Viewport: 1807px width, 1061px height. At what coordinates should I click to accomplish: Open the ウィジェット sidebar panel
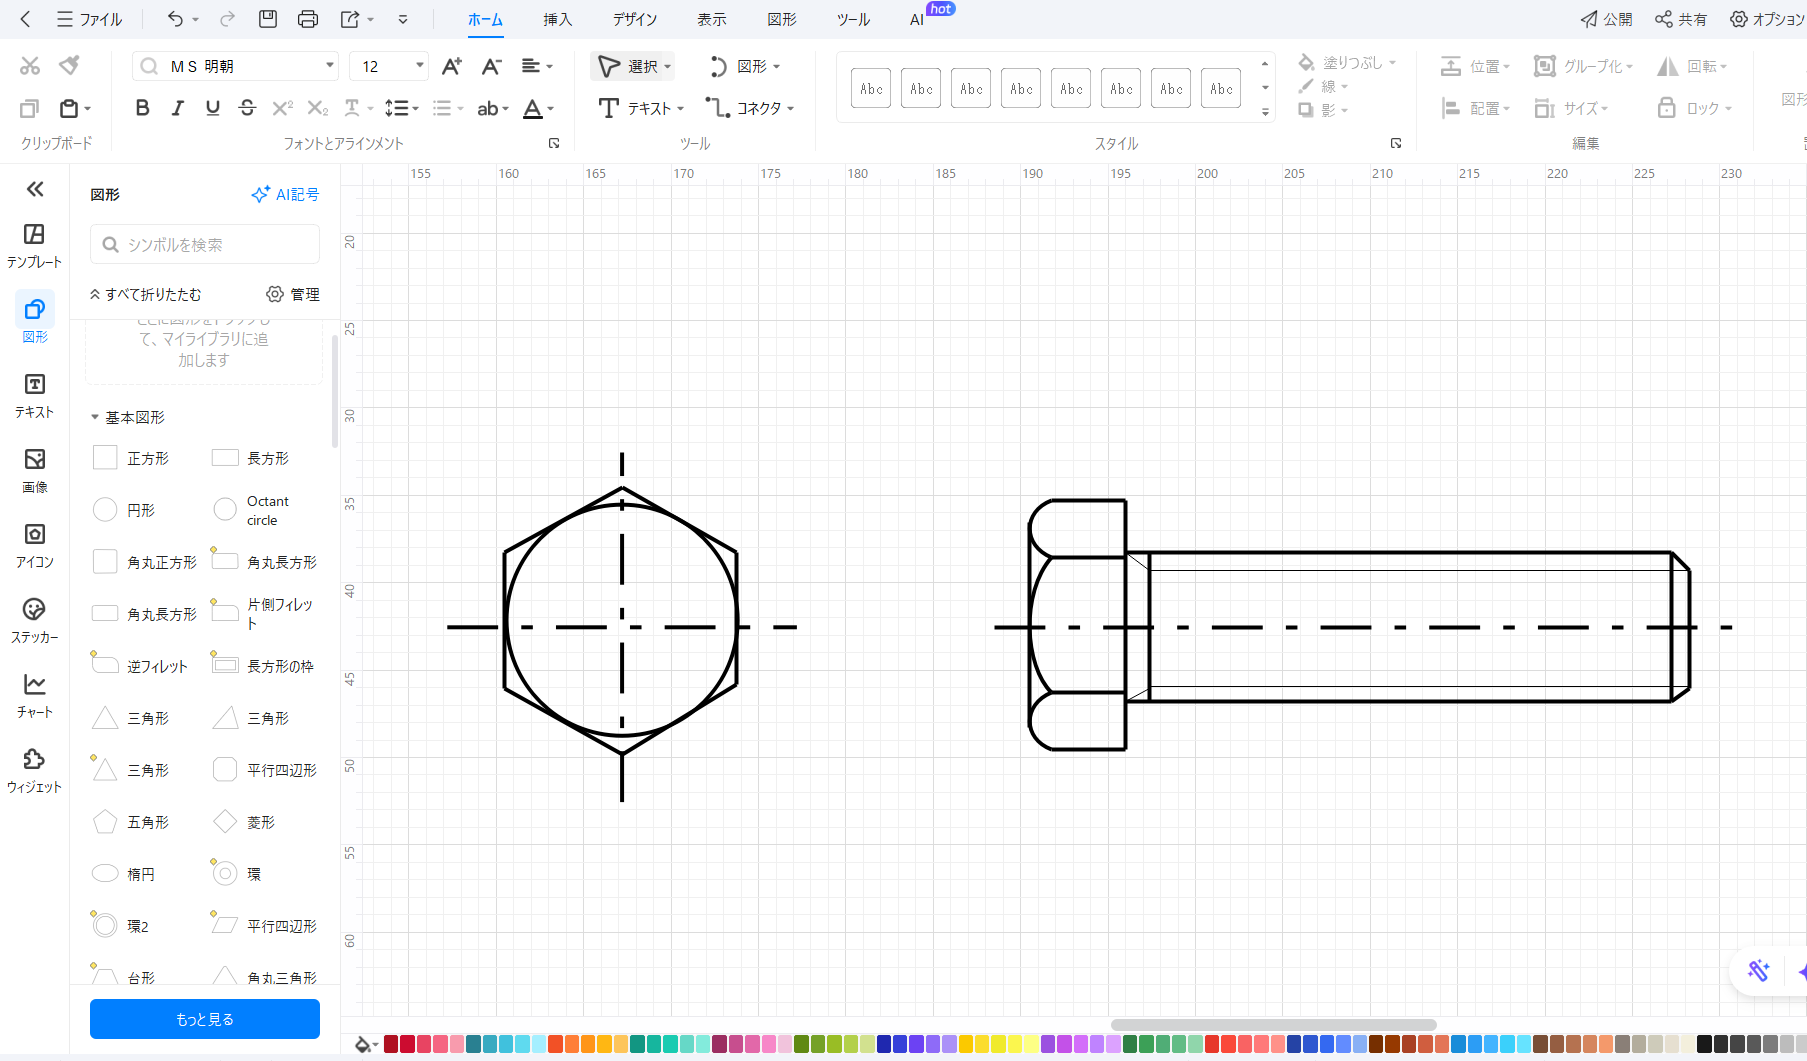[x=35, y=770]
